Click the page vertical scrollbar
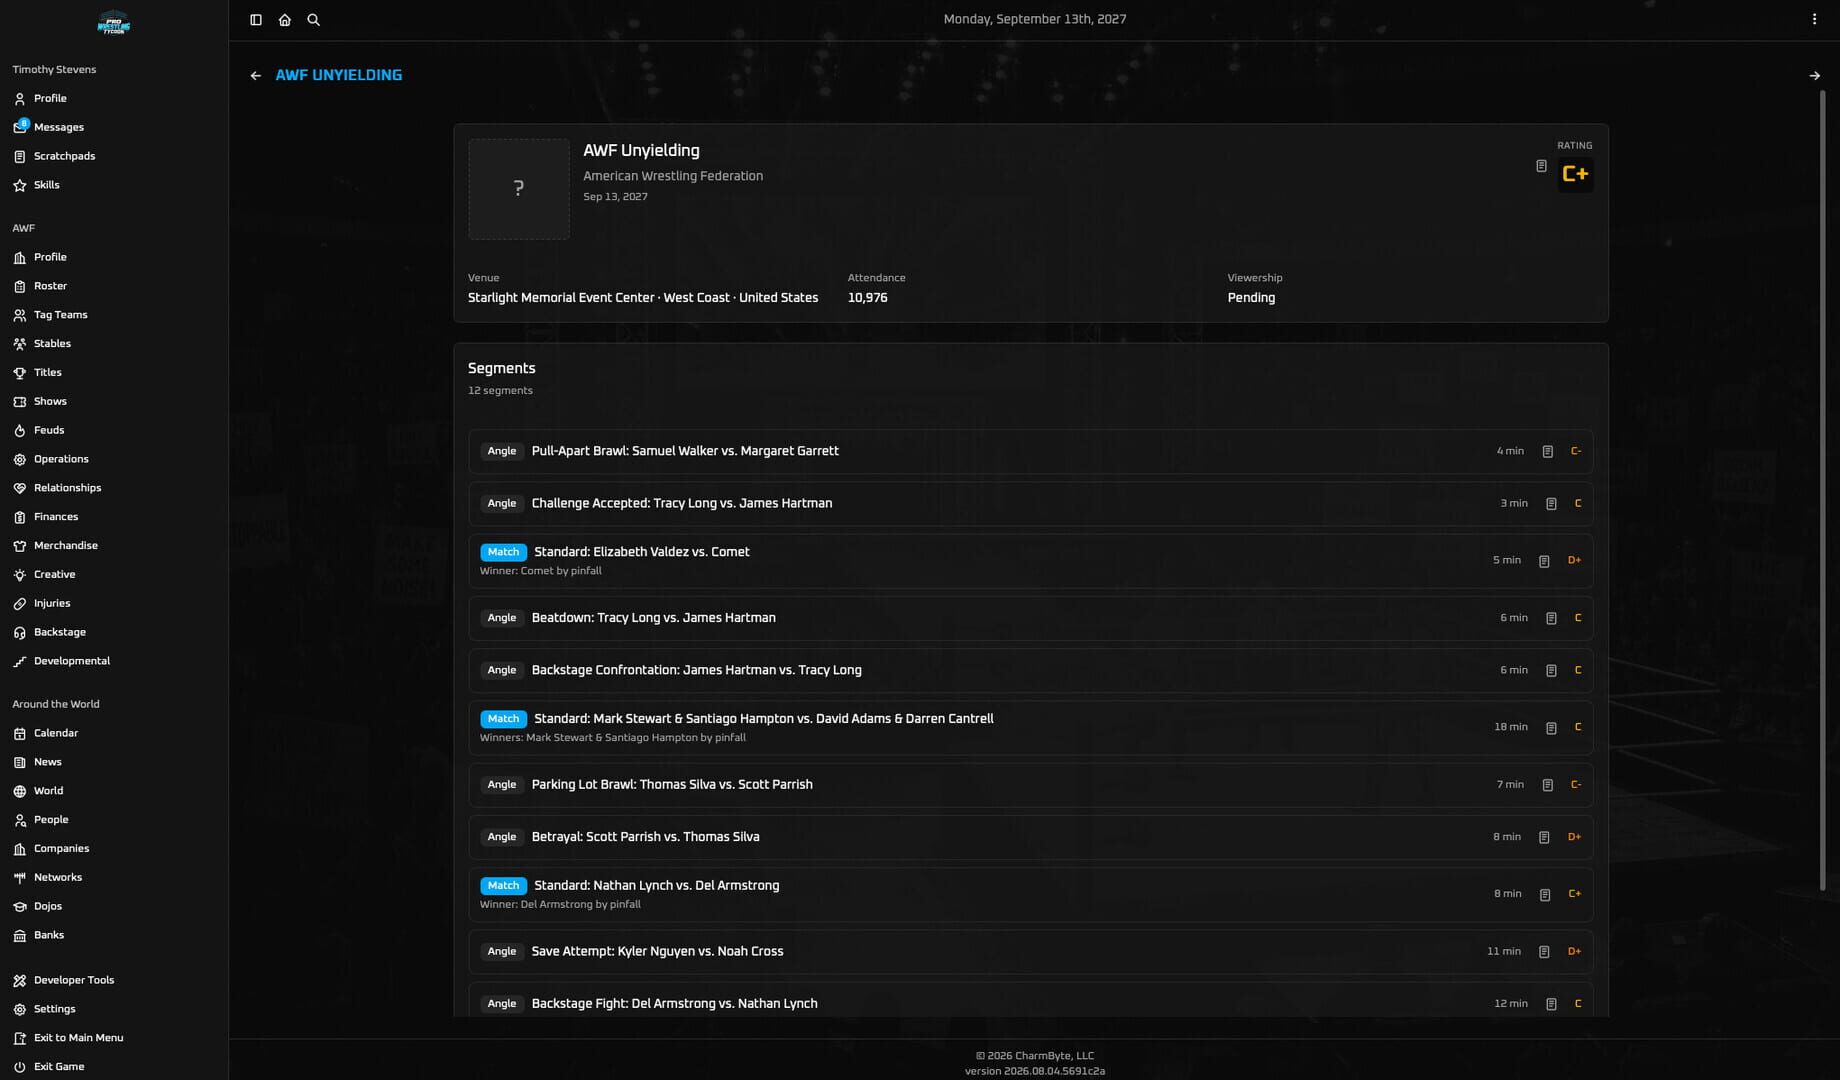 pos(1822,490)
